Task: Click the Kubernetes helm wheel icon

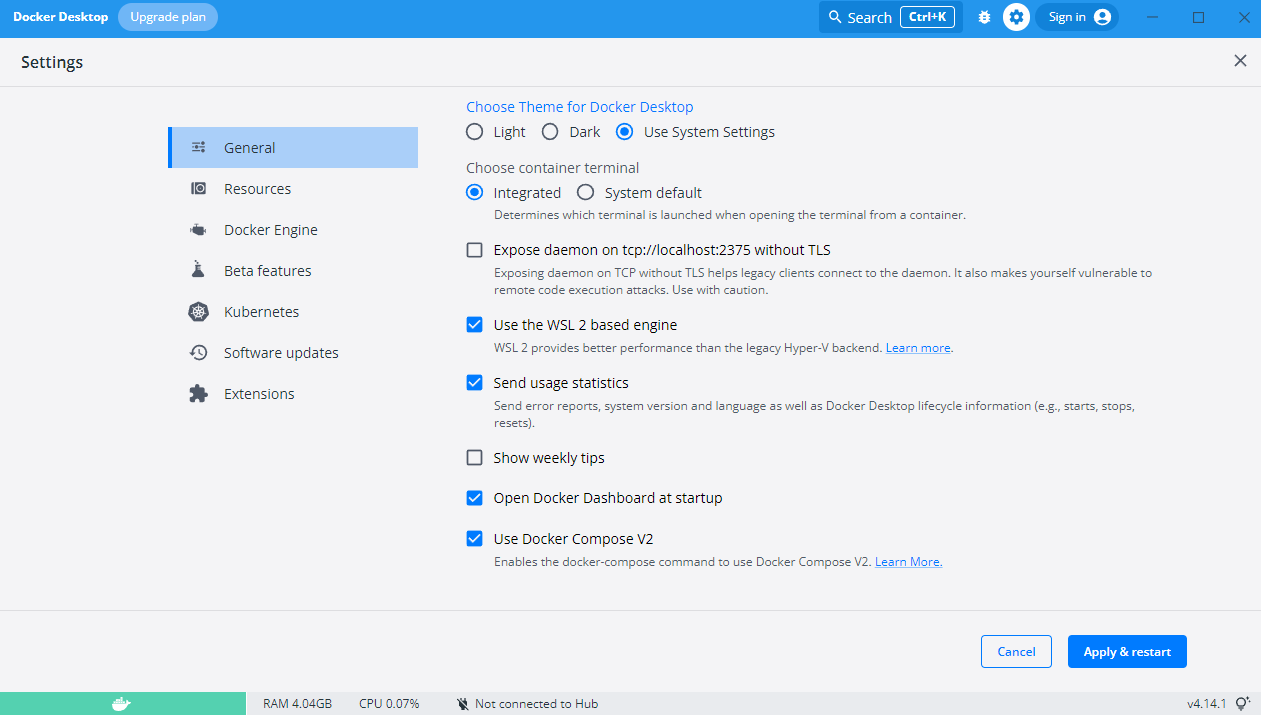Action: pos(198,312)
